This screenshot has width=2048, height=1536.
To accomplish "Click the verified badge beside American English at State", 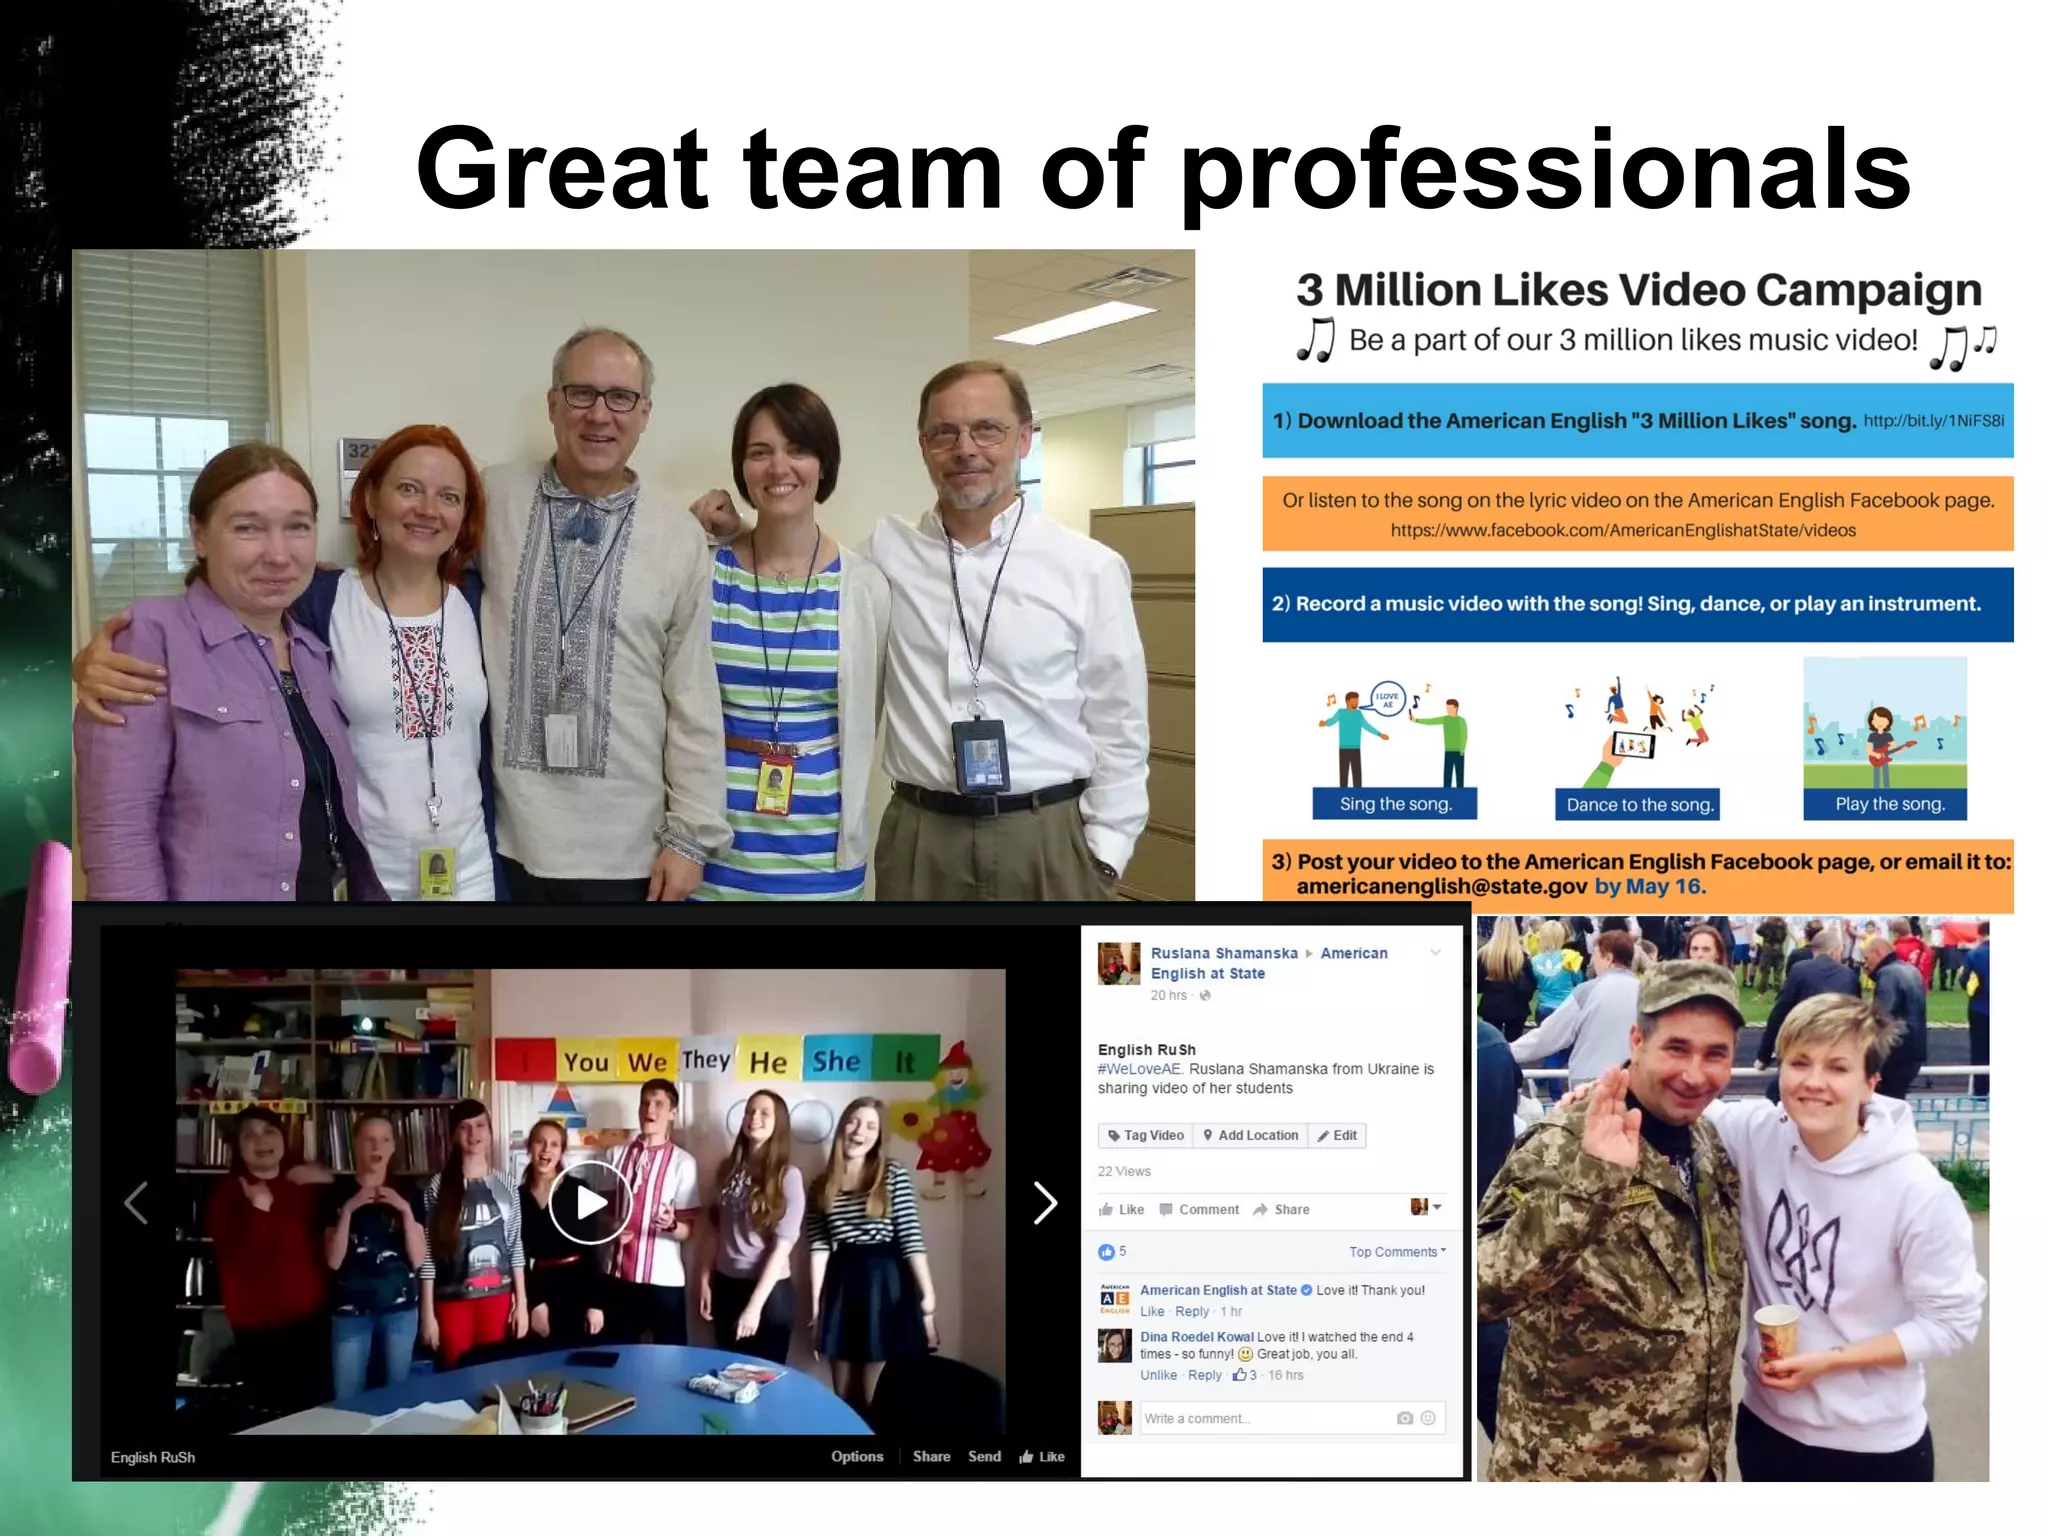I will coord(1306,1290).
